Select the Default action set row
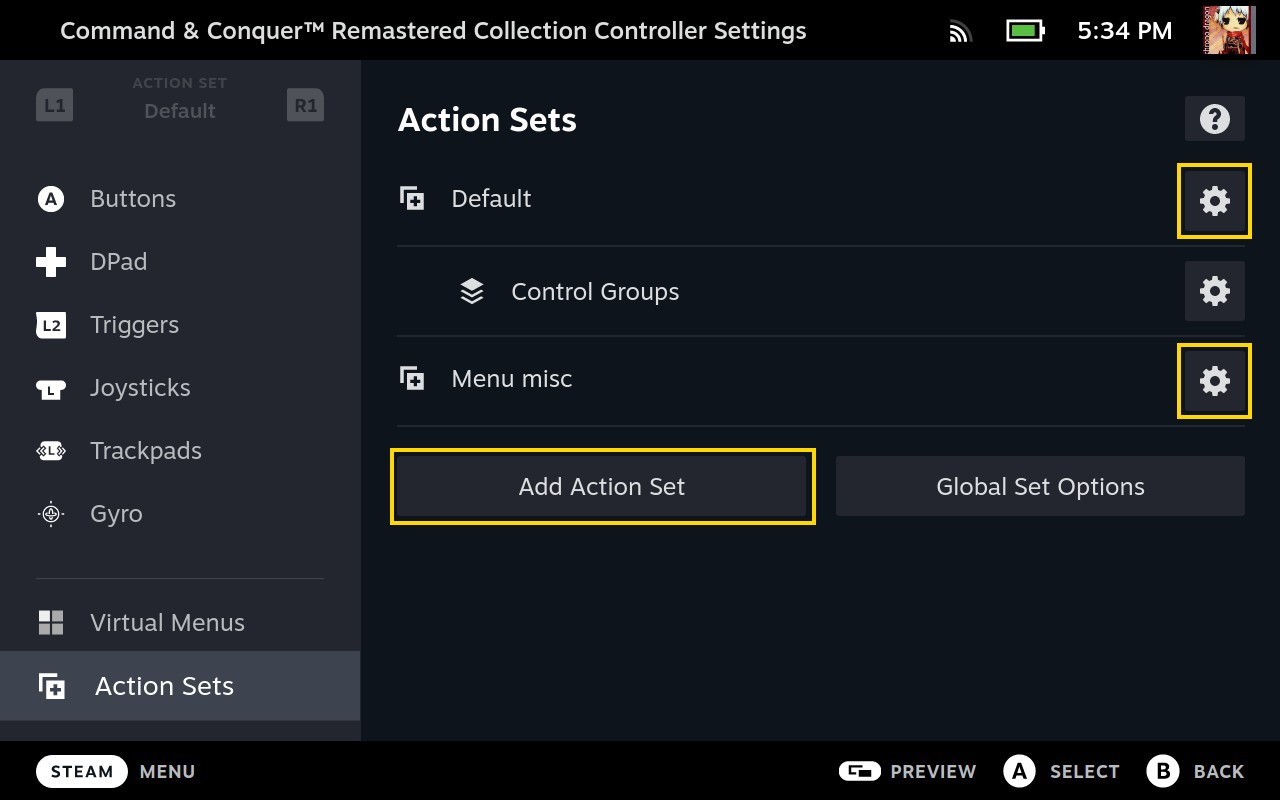The height and width of the screenshot is (800, 1280). 490,199
